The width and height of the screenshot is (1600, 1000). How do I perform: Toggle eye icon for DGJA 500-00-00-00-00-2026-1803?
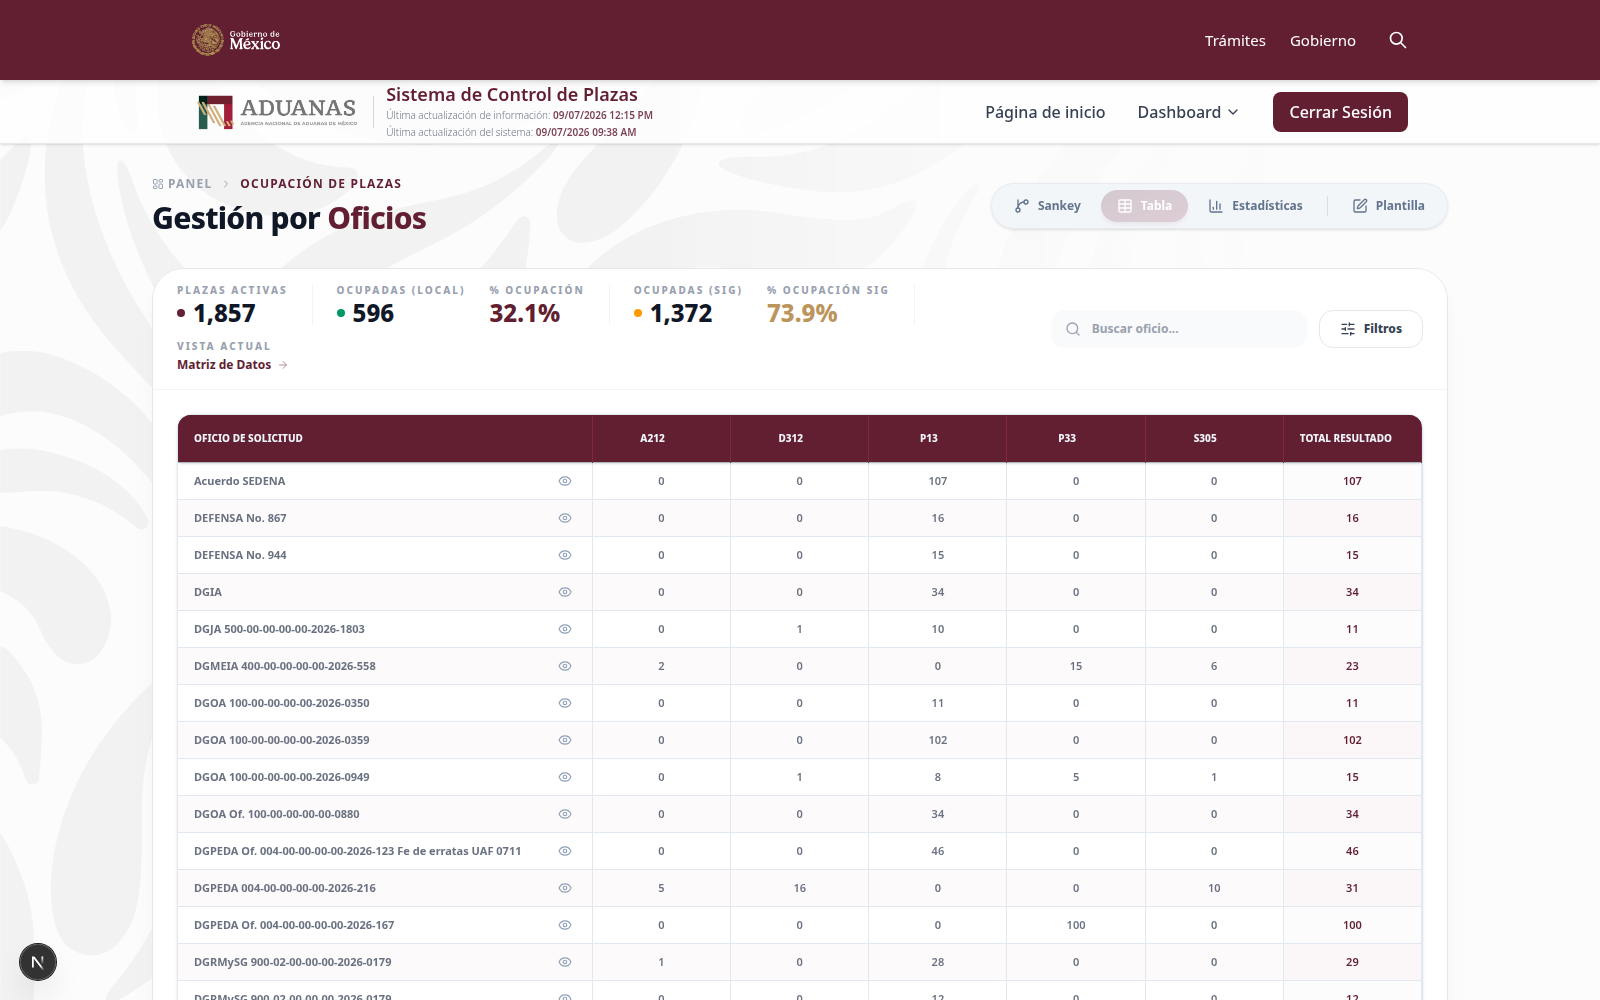[x=565, y=629]
